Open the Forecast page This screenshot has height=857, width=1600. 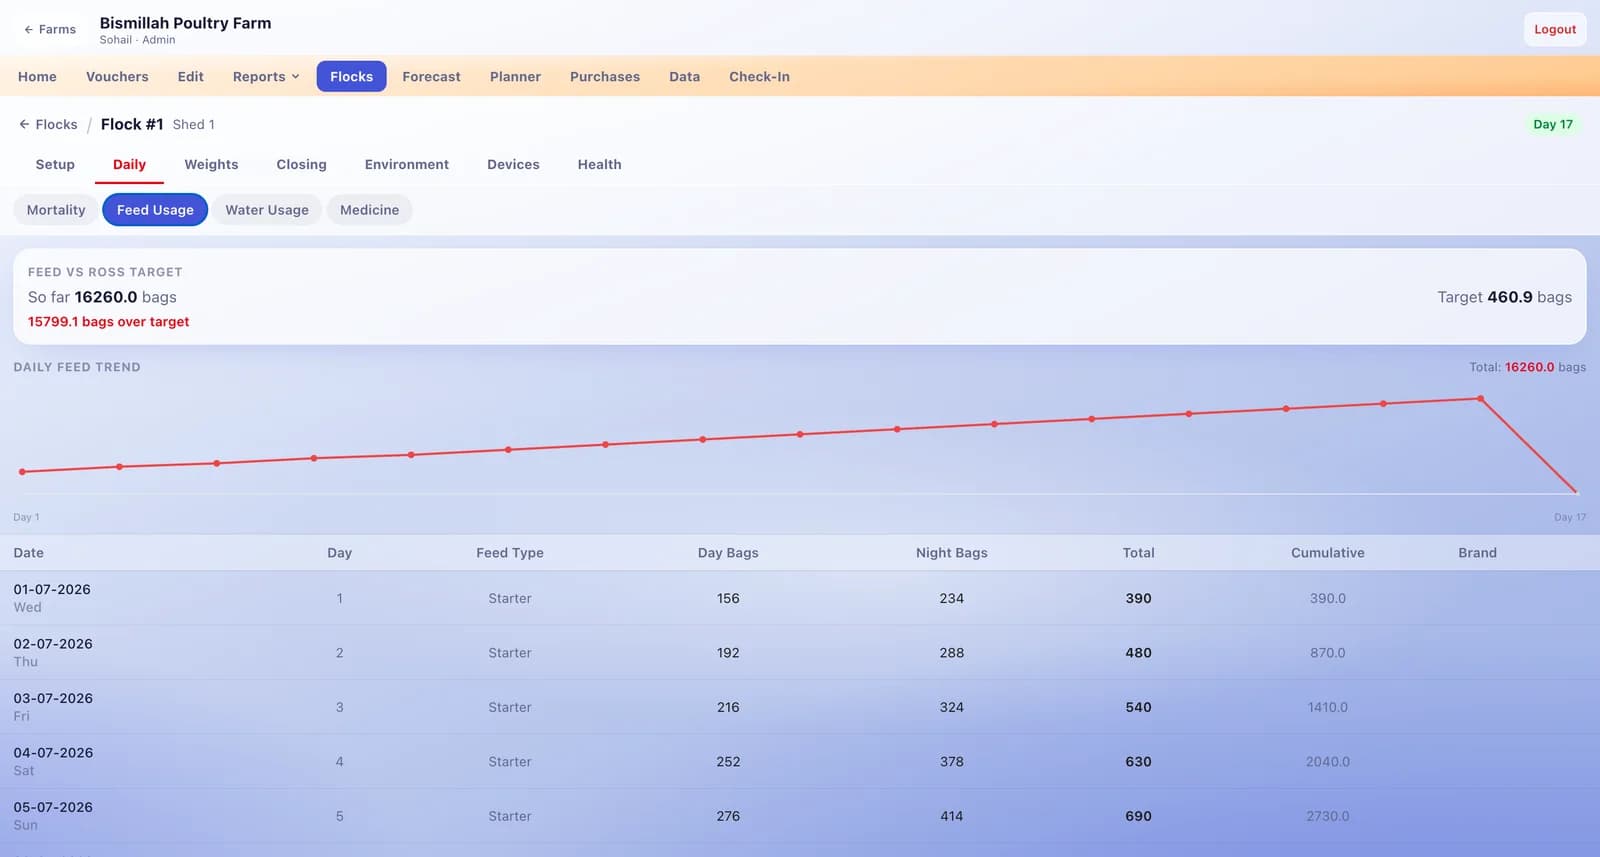click(x=431, y=77)
